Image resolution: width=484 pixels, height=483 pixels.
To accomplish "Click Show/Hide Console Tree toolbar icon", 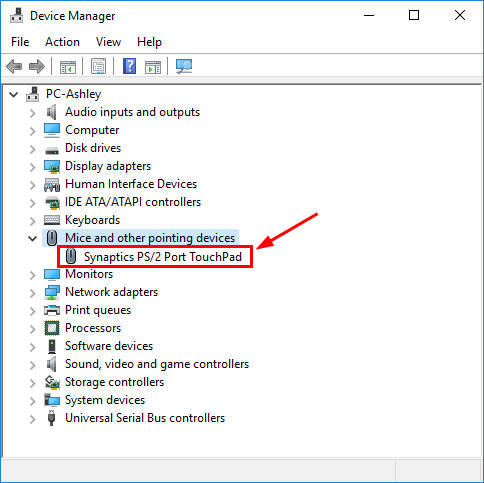I will pyautogui.click(x=68, y=67).
